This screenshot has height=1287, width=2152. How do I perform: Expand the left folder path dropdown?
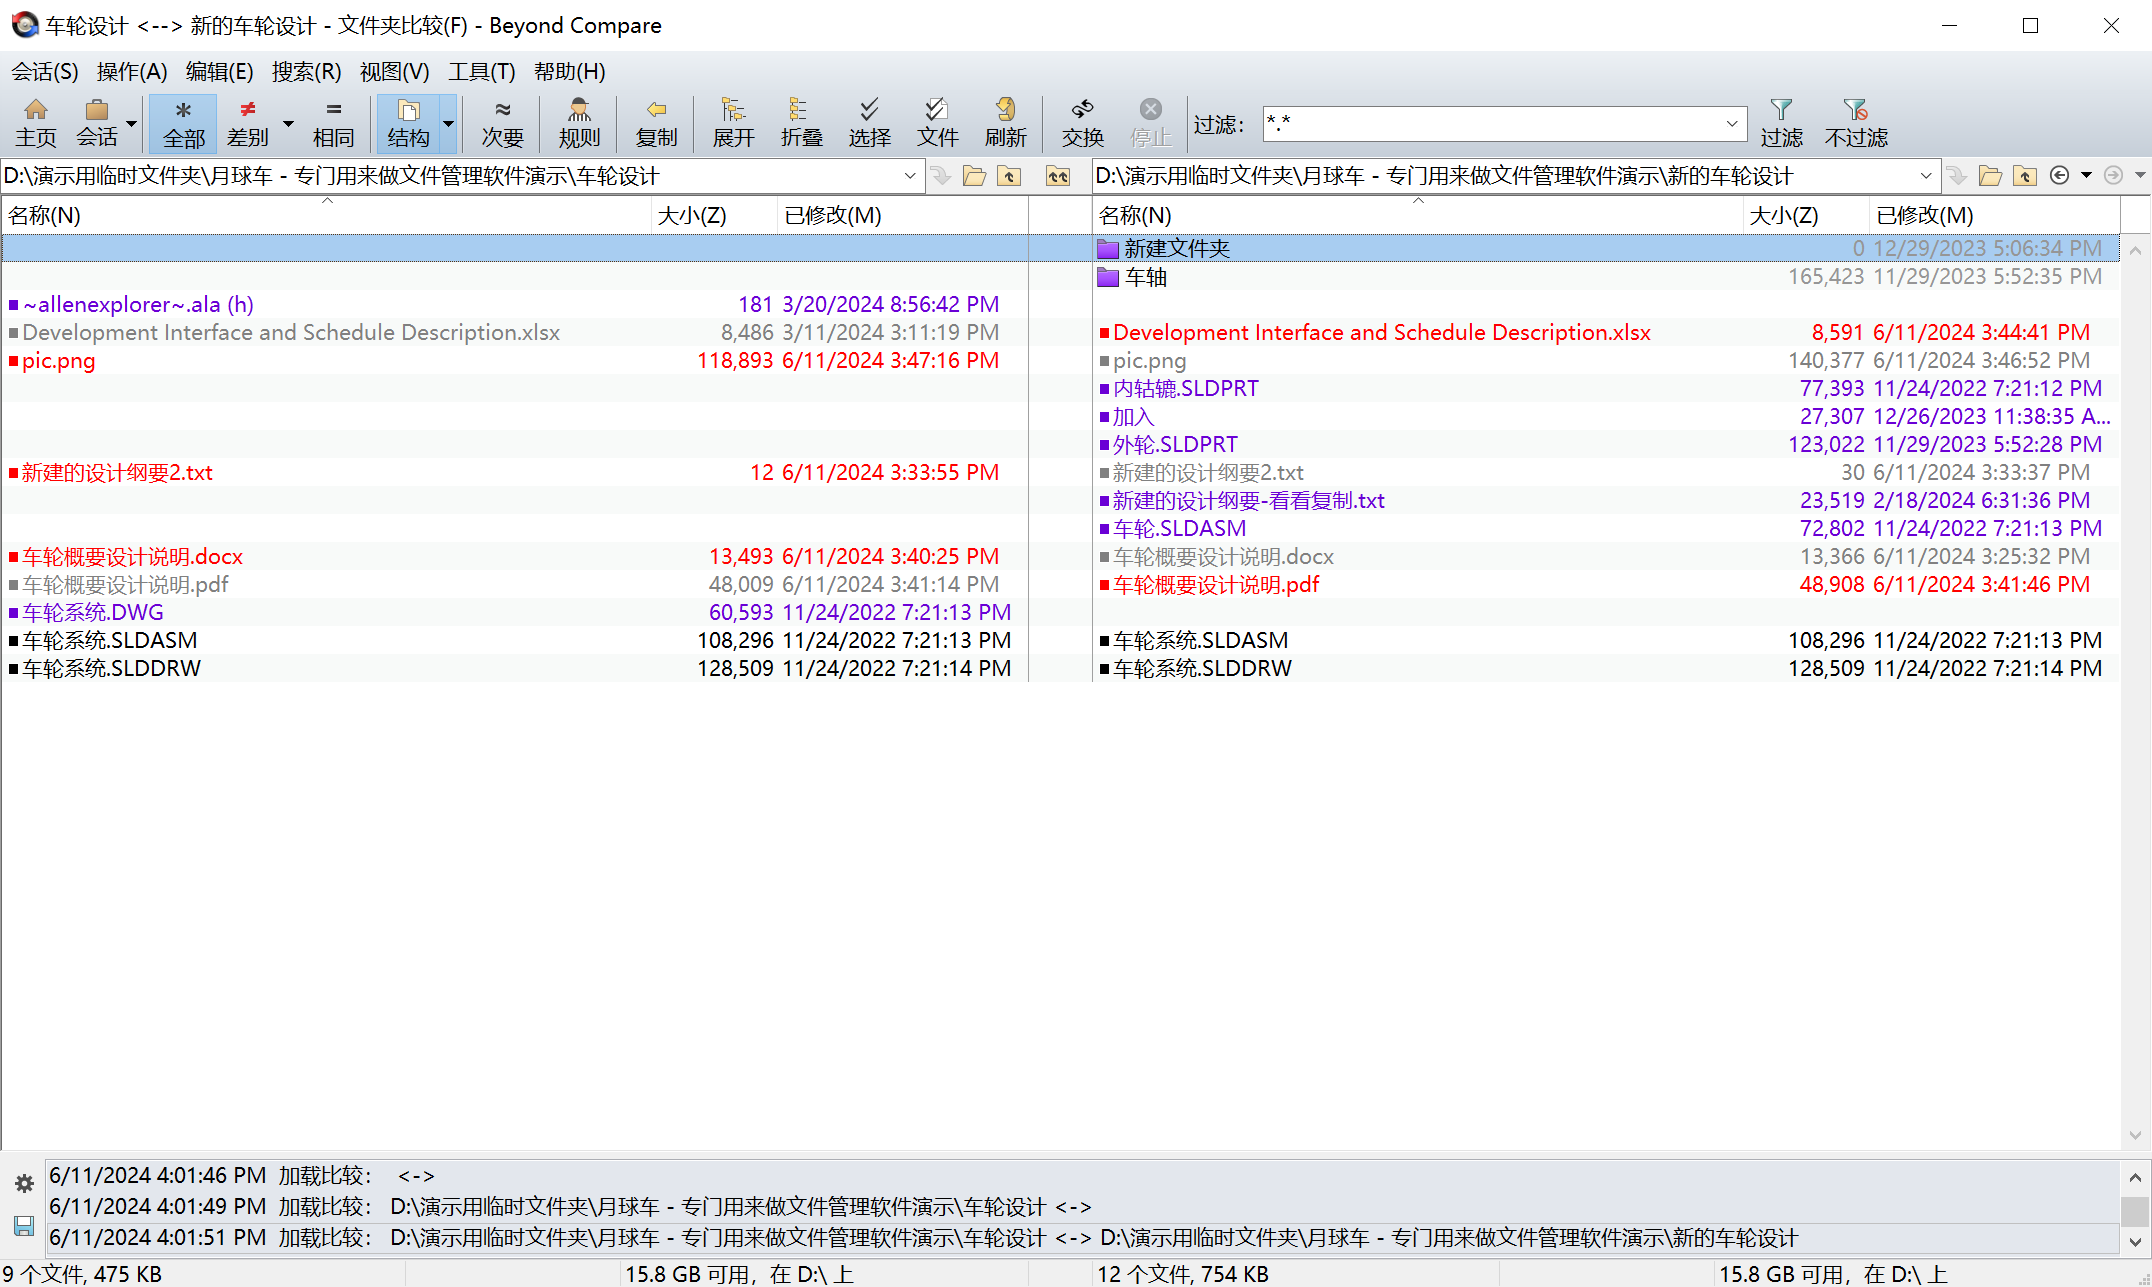click(x=909, y=176)
